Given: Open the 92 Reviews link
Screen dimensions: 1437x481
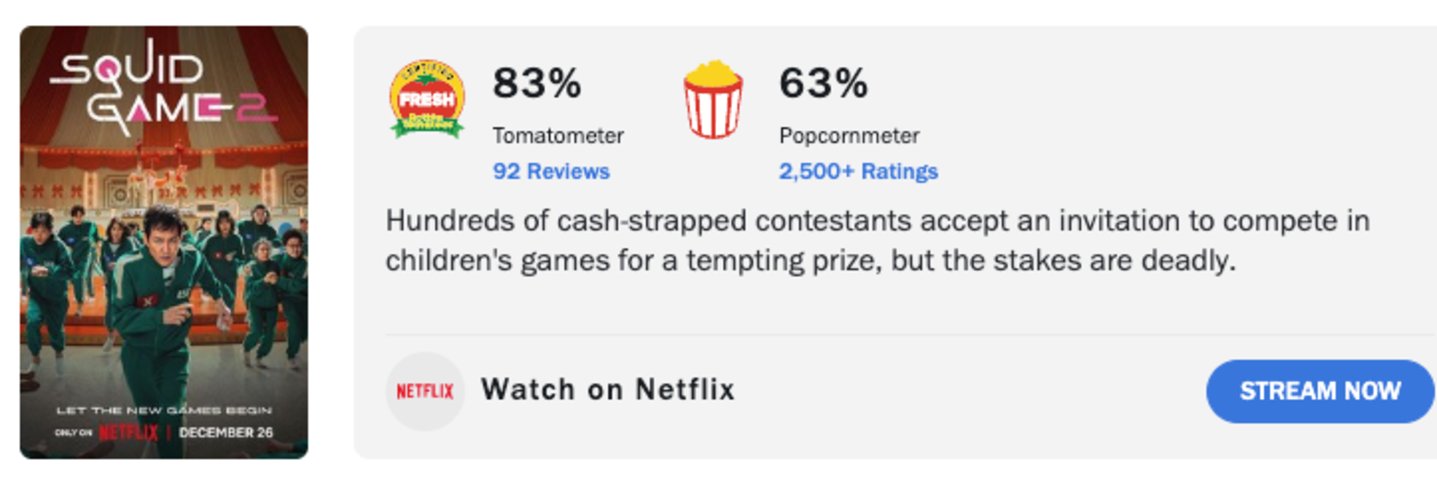Looking at the screenshot, I should 551,171.
